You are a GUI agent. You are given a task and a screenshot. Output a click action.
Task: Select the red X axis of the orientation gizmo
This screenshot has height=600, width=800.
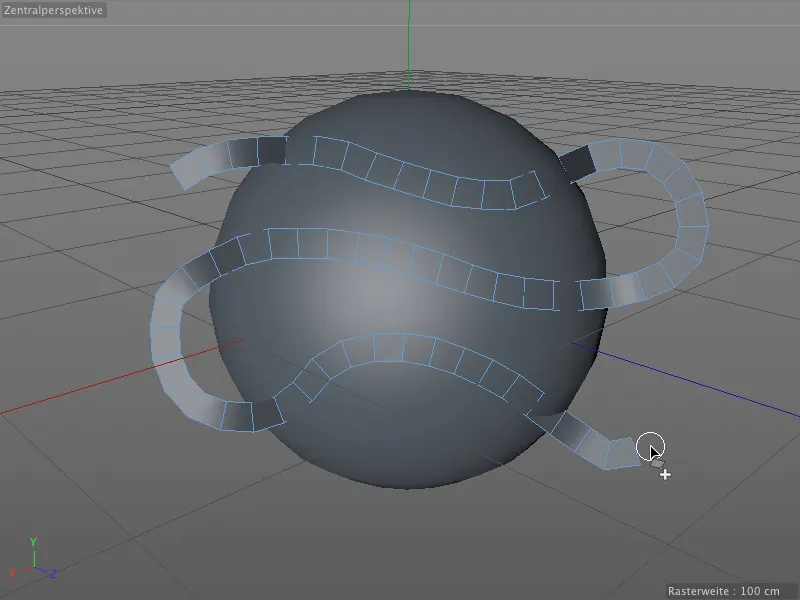28,570
